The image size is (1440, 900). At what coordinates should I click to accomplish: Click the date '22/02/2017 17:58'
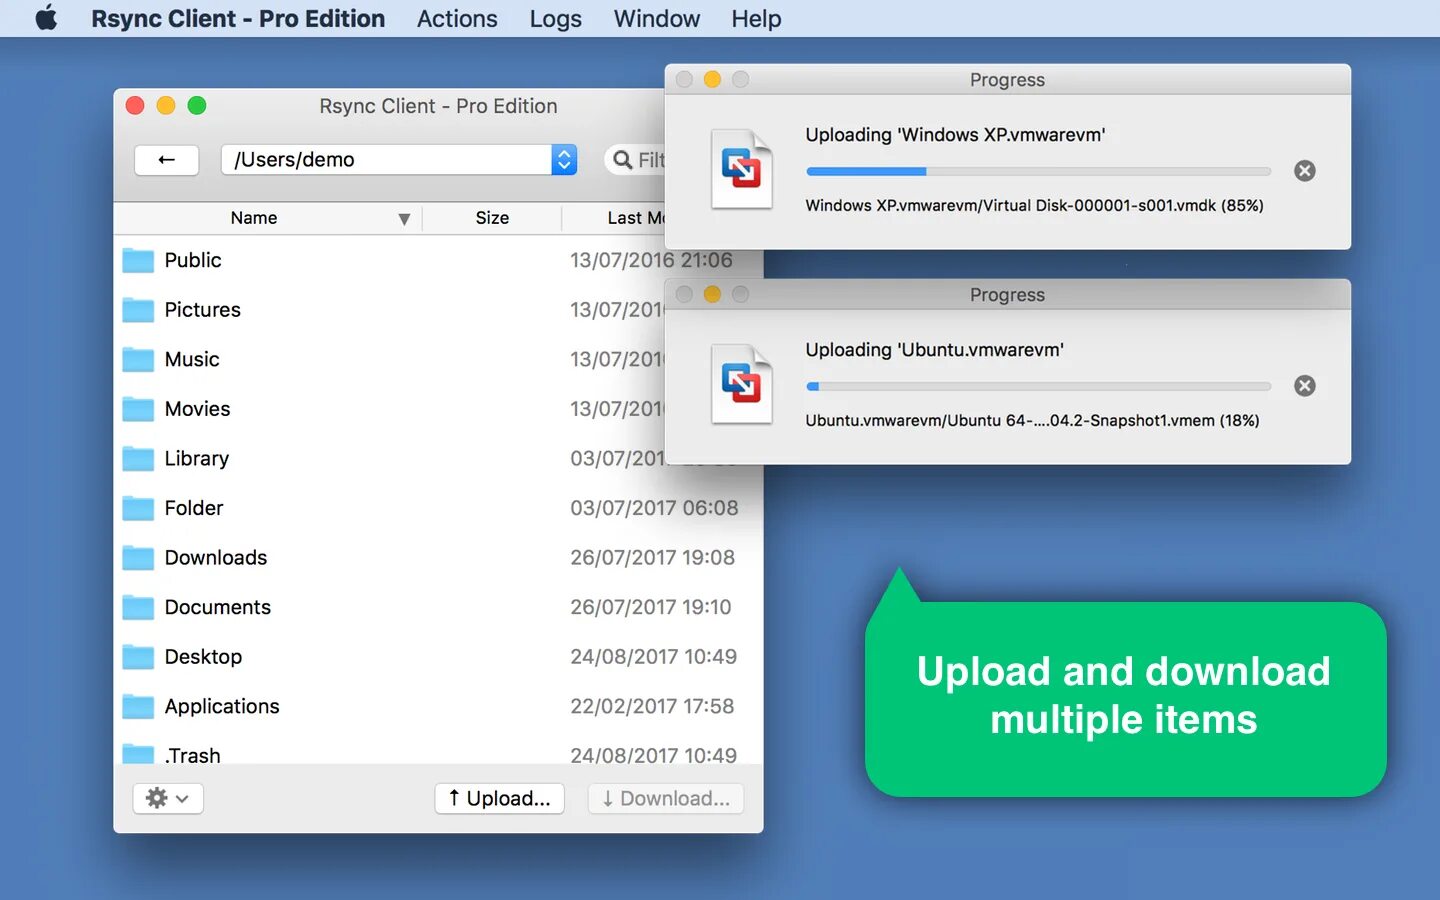[x=652, y=706]
